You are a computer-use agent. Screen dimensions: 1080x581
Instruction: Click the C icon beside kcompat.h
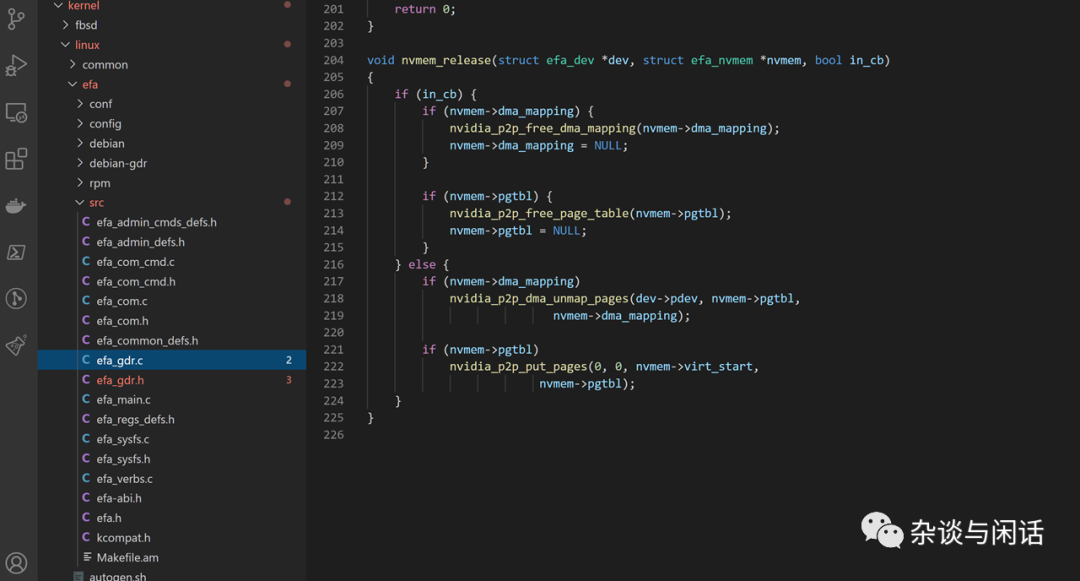86,537
